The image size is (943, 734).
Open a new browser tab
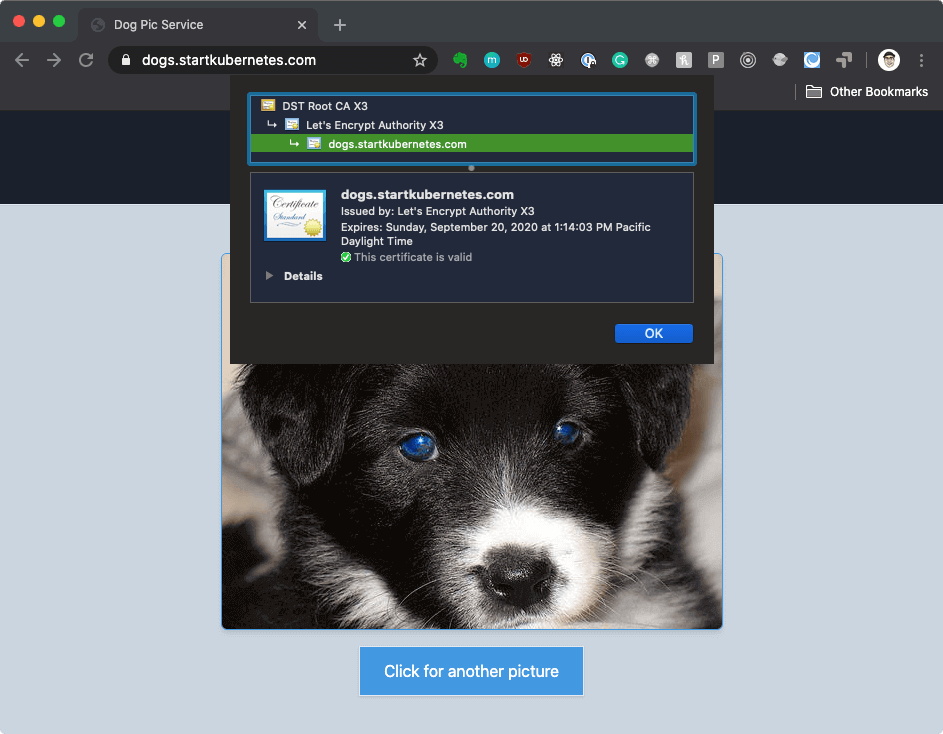[x=340, y=24]
